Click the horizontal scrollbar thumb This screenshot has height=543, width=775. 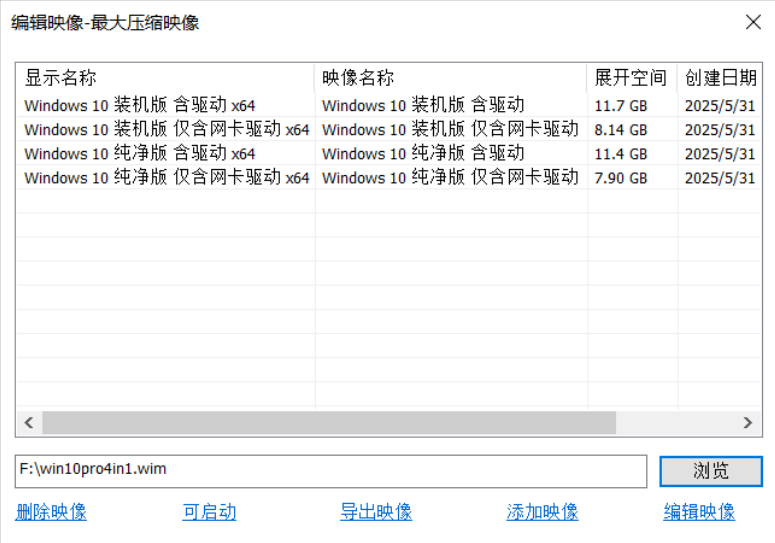click(x=329, y=422)
